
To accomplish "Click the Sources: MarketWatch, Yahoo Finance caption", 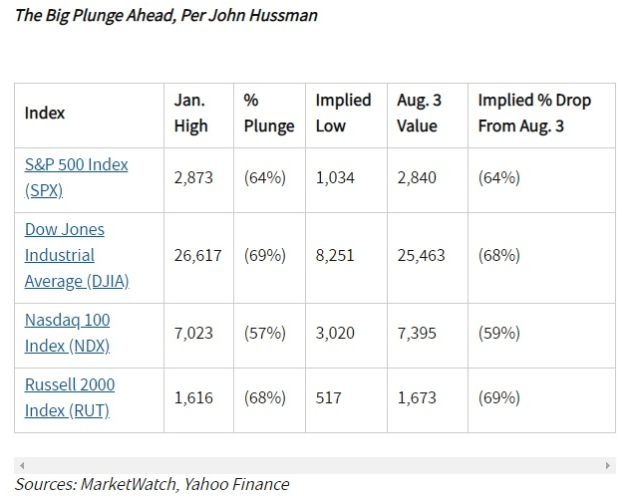I will point(152,484).
